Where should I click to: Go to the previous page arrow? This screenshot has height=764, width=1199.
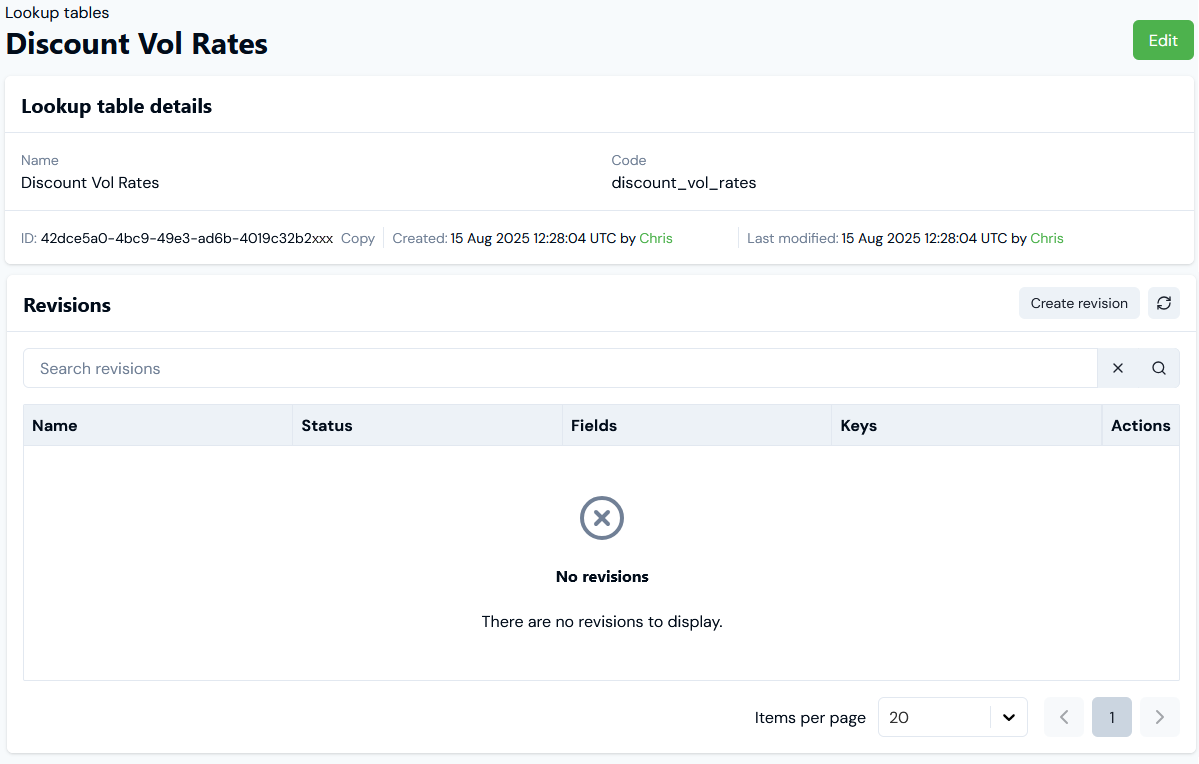(1064, 717)
